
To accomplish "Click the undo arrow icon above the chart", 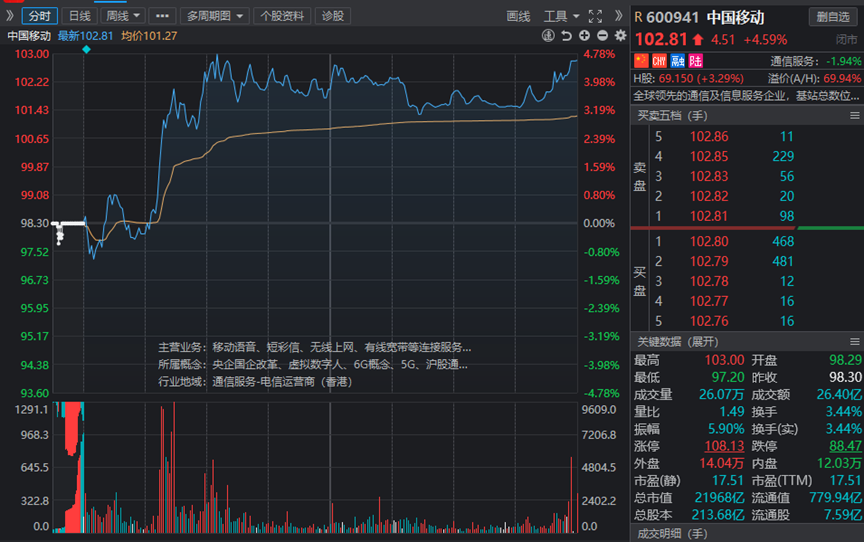I will pyautogui.click(x=566, y=36).
